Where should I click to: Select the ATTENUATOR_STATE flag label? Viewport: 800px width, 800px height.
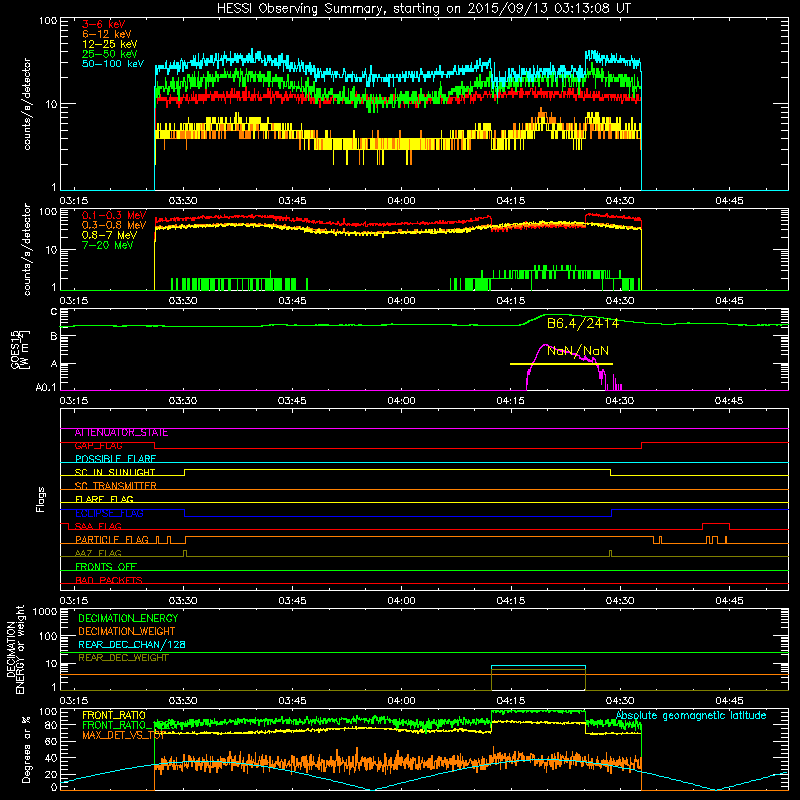click(121, 433)
